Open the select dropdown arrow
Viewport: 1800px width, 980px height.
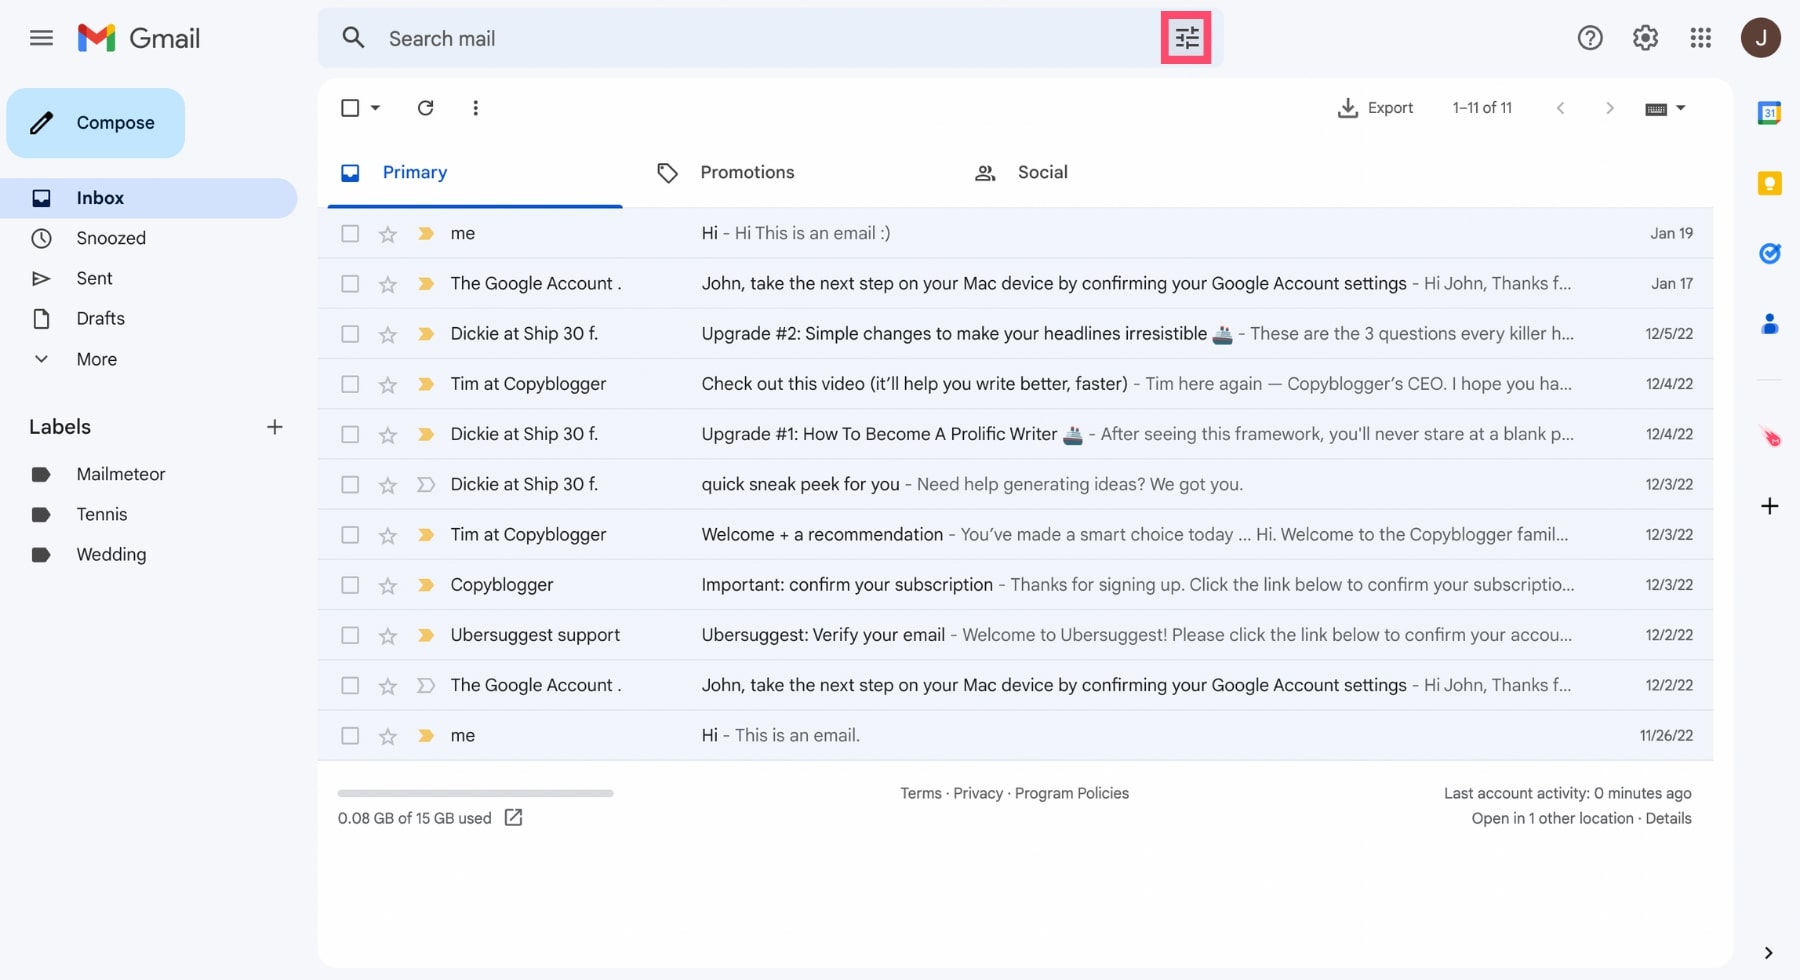[x=375, y=107]
